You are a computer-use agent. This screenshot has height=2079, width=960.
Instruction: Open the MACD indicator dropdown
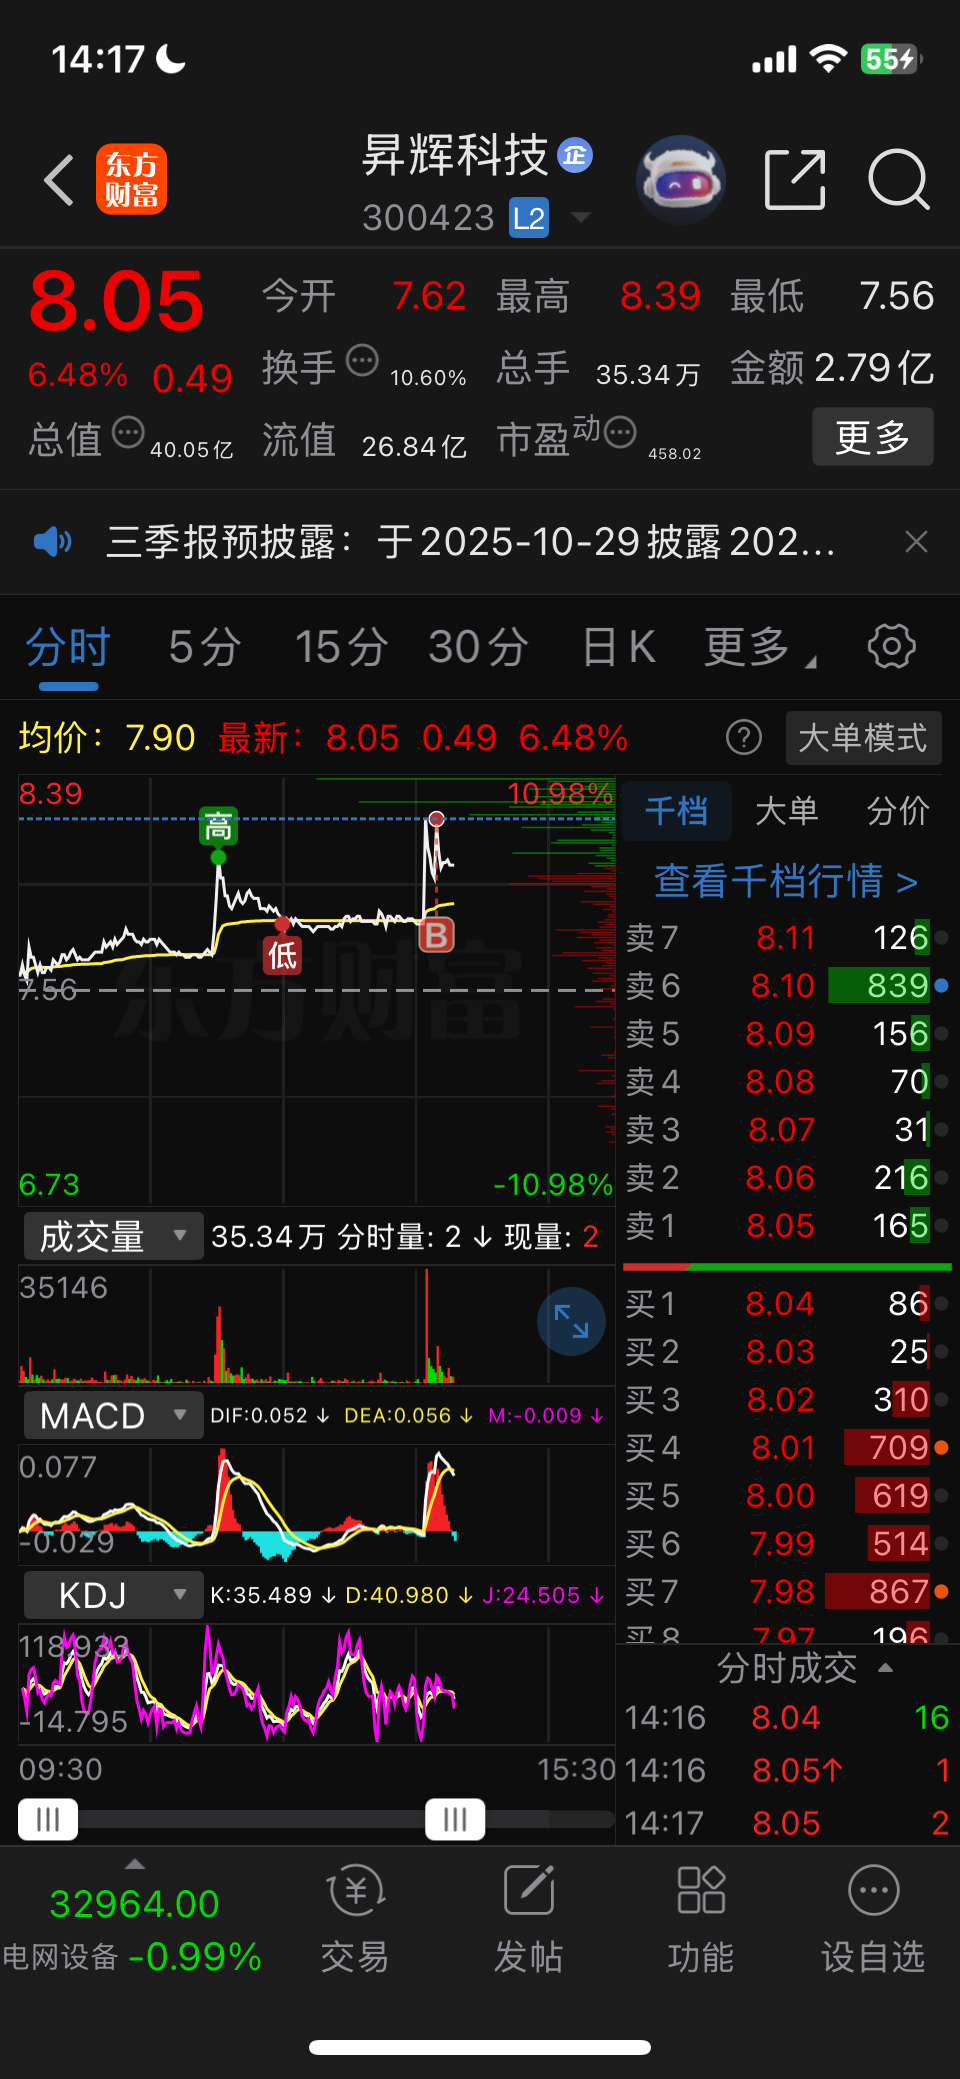(x=113, y=1416)
